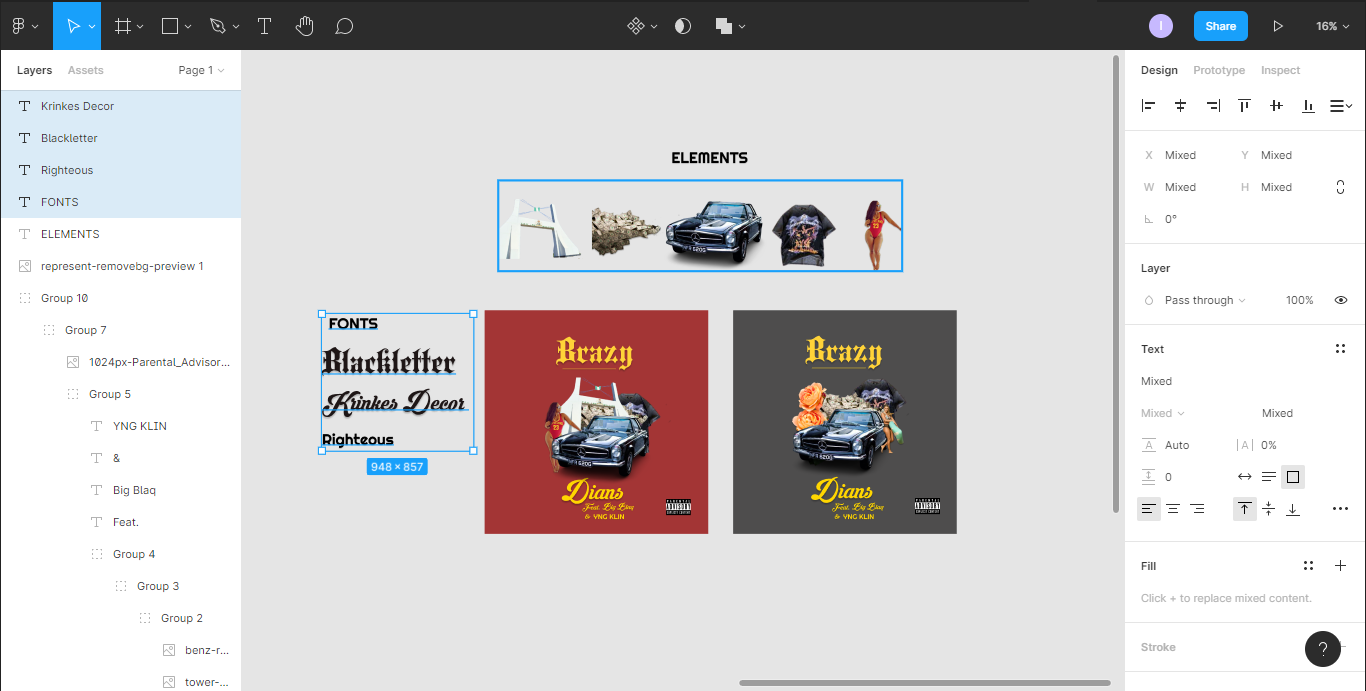Switch to the Assets tab
Viewport: 1366px width, 691px height.
point(85,70)
